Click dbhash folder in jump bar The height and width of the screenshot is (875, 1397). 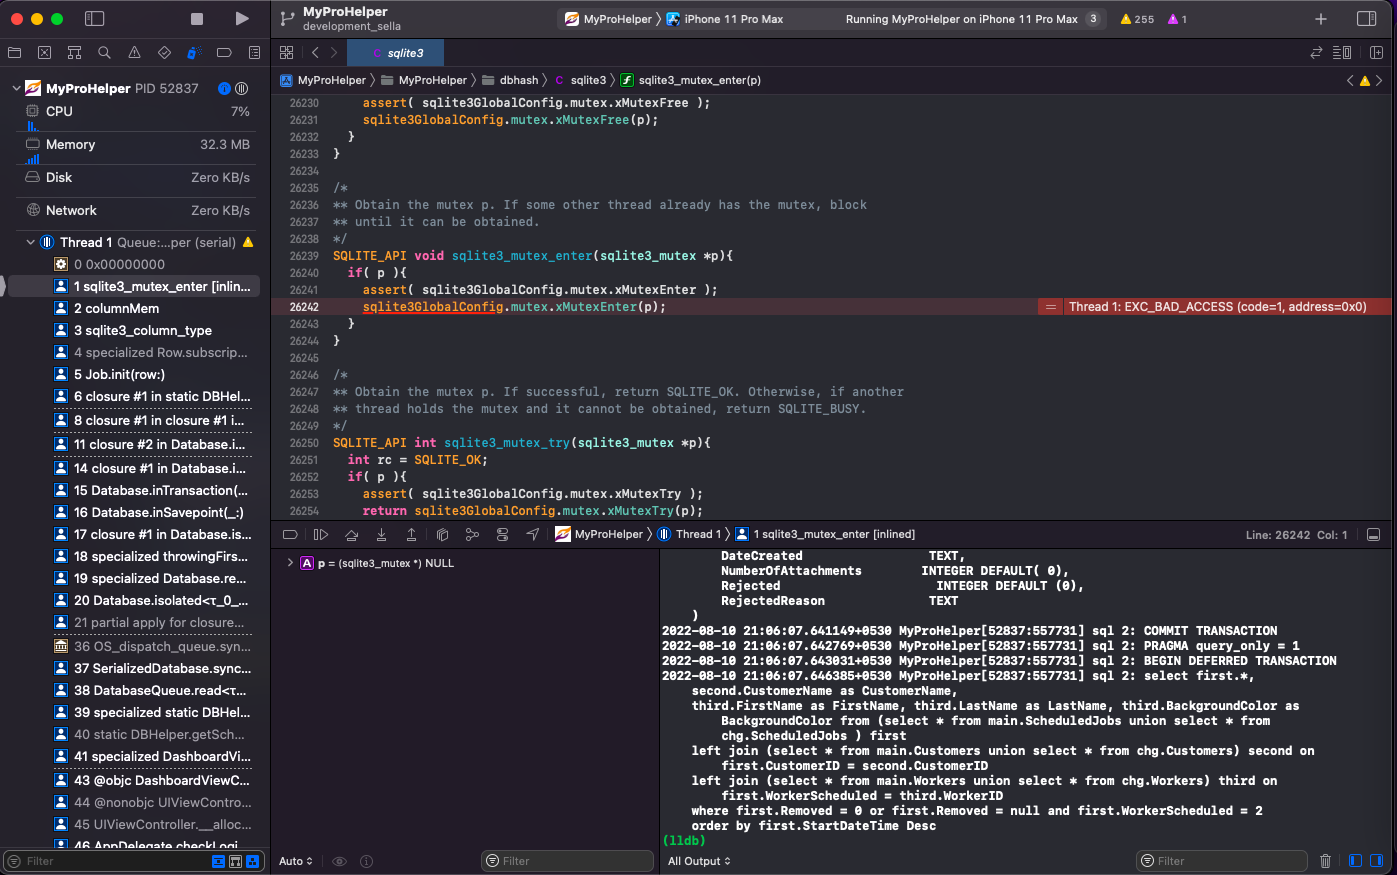[510, 80]
